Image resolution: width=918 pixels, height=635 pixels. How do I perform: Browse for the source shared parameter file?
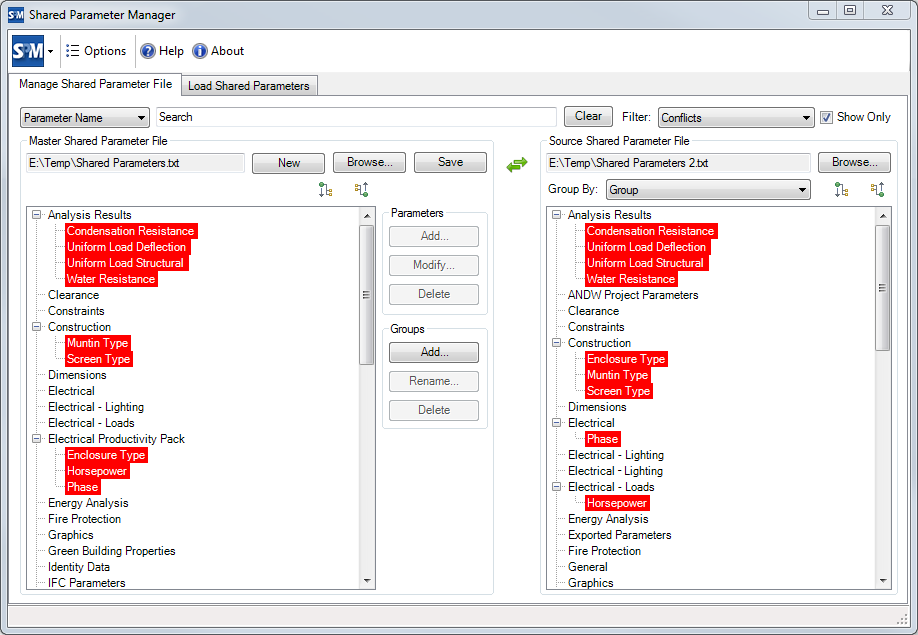pyautogui.click(x=854, y=162)
